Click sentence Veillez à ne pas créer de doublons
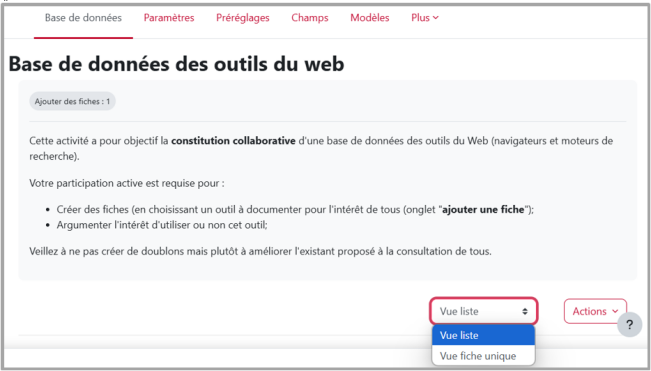This screenshot has width=651, height=371. (260, 251)
